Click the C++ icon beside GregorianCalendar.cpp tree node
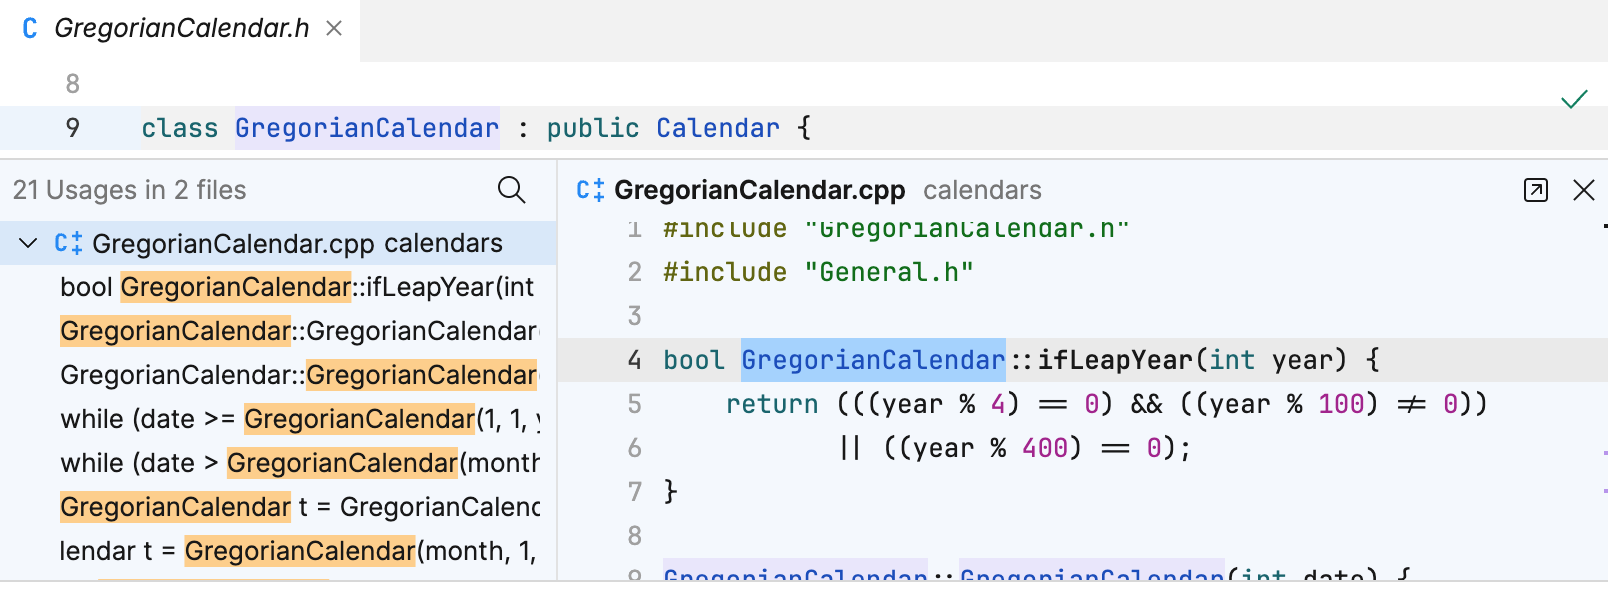This screenshot has height=597, width=1608. click(x=68, y=243)
